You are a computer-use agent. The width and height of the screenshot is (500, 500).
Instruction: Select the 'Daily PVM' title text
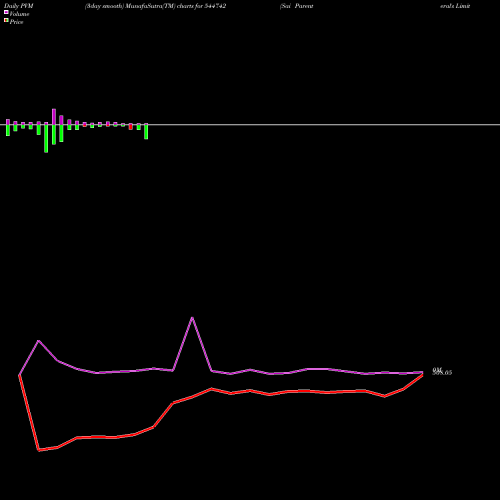pos(19,6)
